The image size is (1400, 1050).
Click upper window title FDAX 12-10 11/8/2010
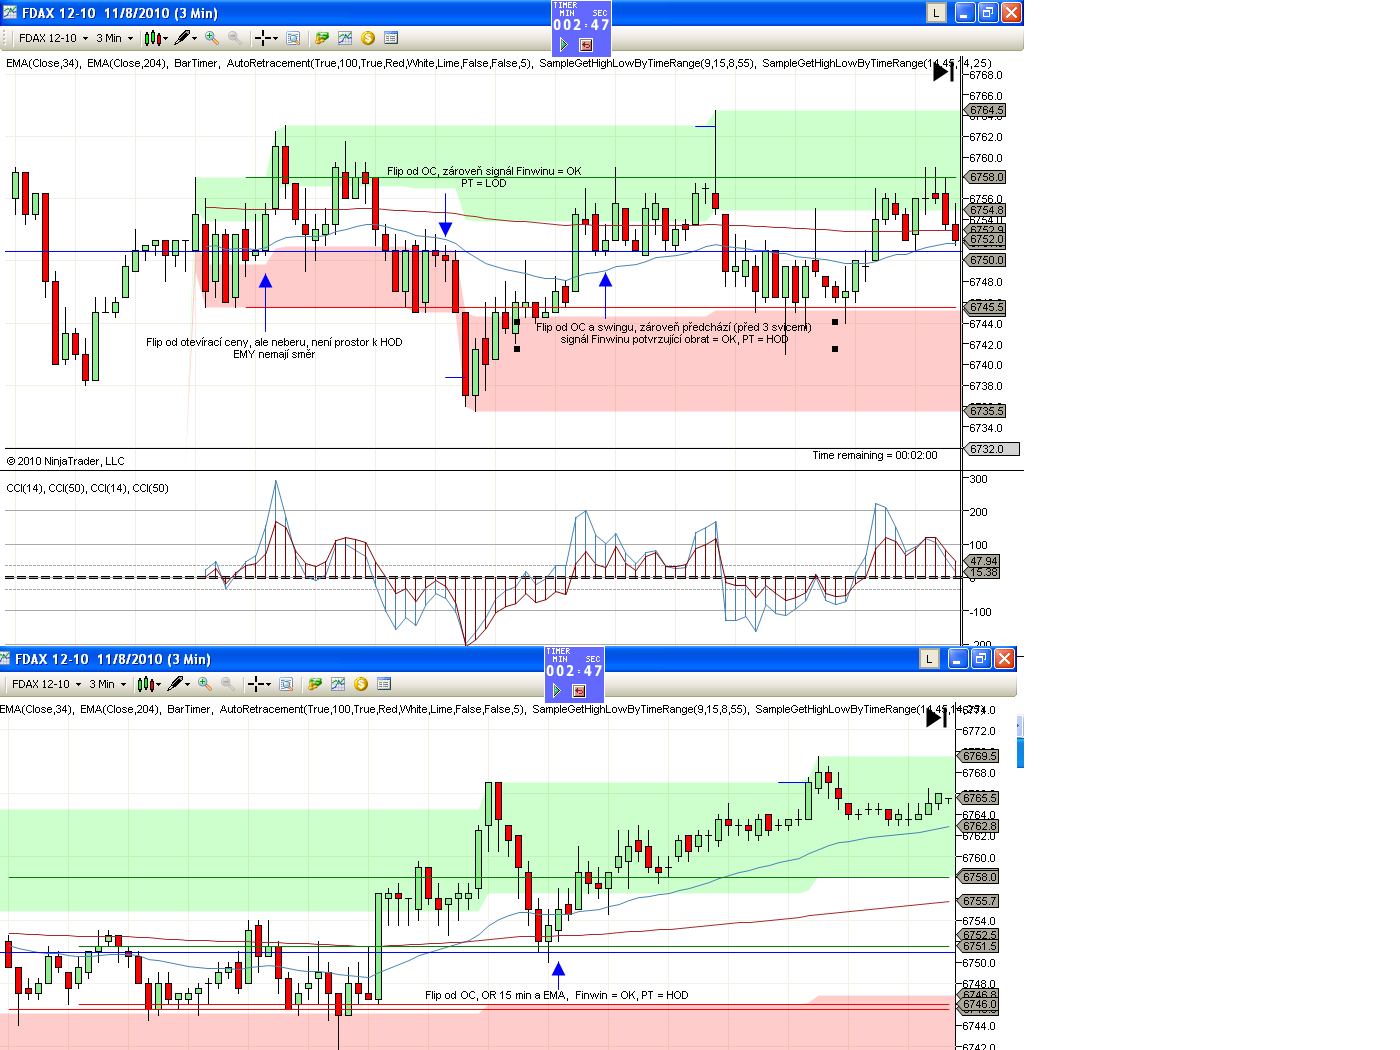pos(119,13)
